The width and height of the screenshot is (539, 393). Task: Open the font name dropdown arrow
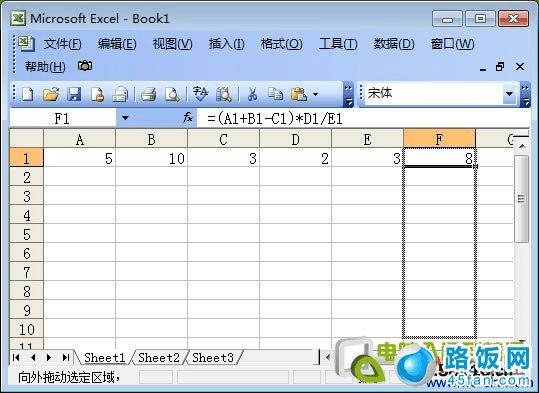click(x=509, y=94)
